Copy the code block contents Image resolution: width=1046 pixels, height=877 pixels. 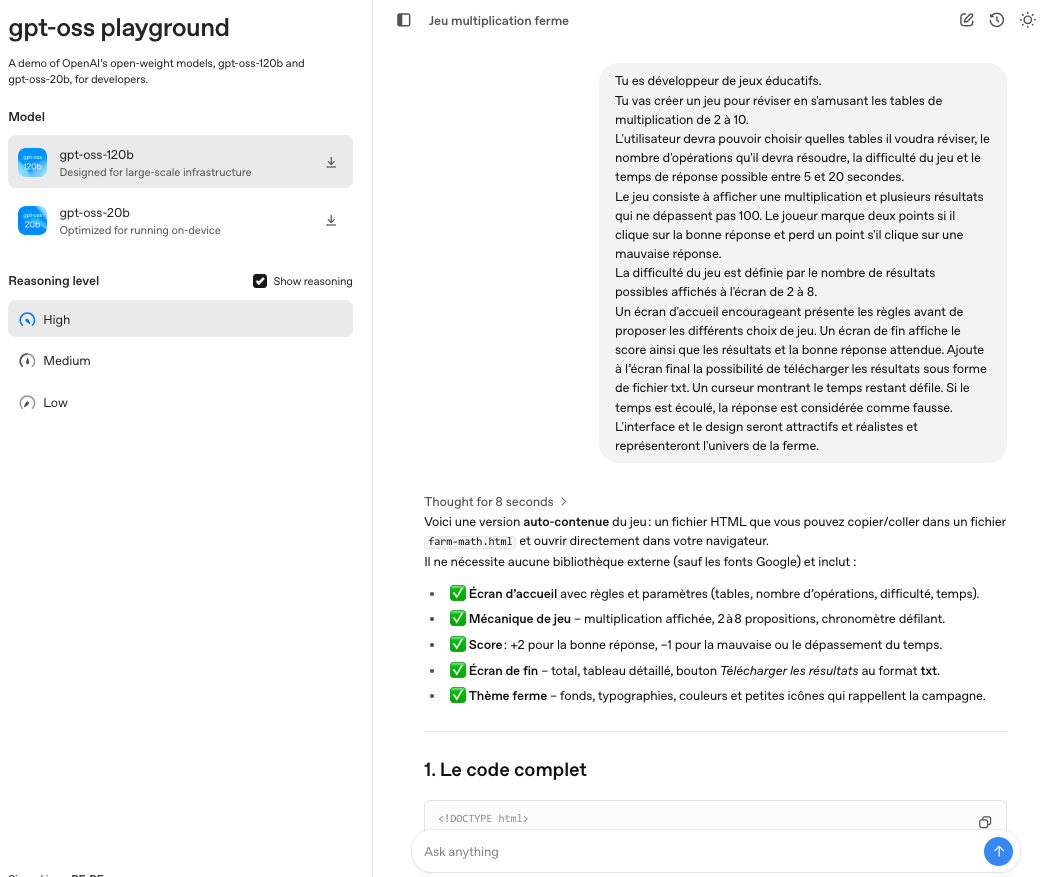pyautogui.click(x=985, y=822)
